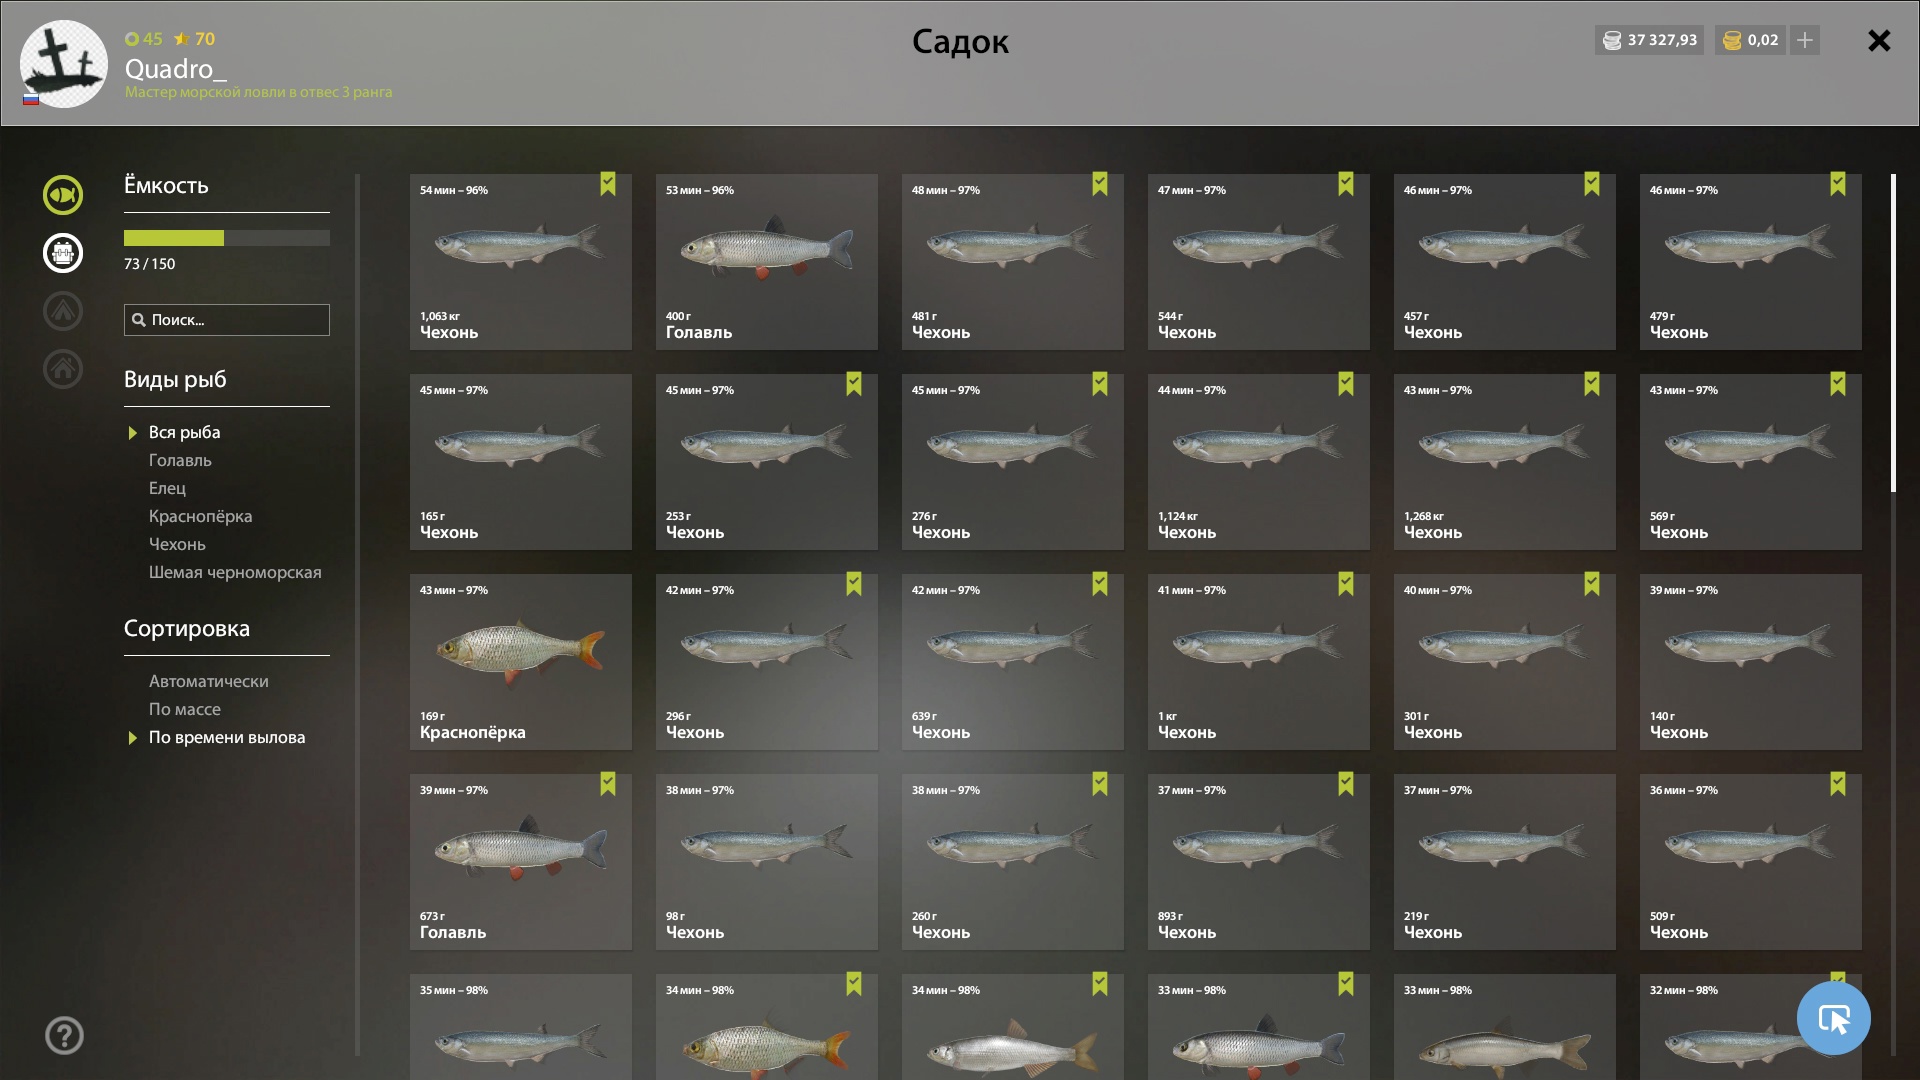The width and height of the screenshot is (1920, 1080).
Task: Select Автоматически sorting option
Action: [208, 681]
